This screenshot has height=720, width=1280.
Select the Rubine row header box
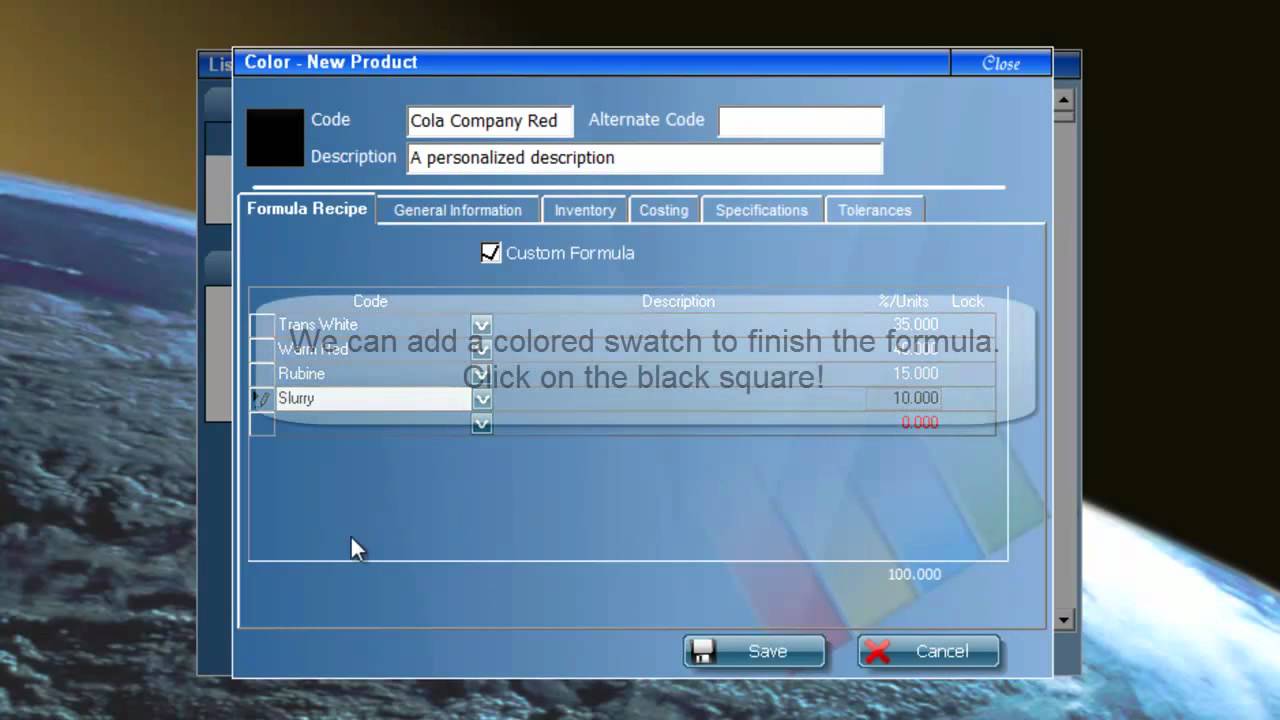click(x=262, y=374)
